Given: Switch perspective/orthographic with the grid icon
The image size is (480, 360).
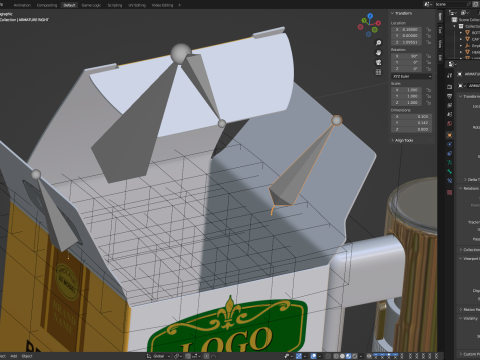Looking at the screenshot, I should point(378,72).
